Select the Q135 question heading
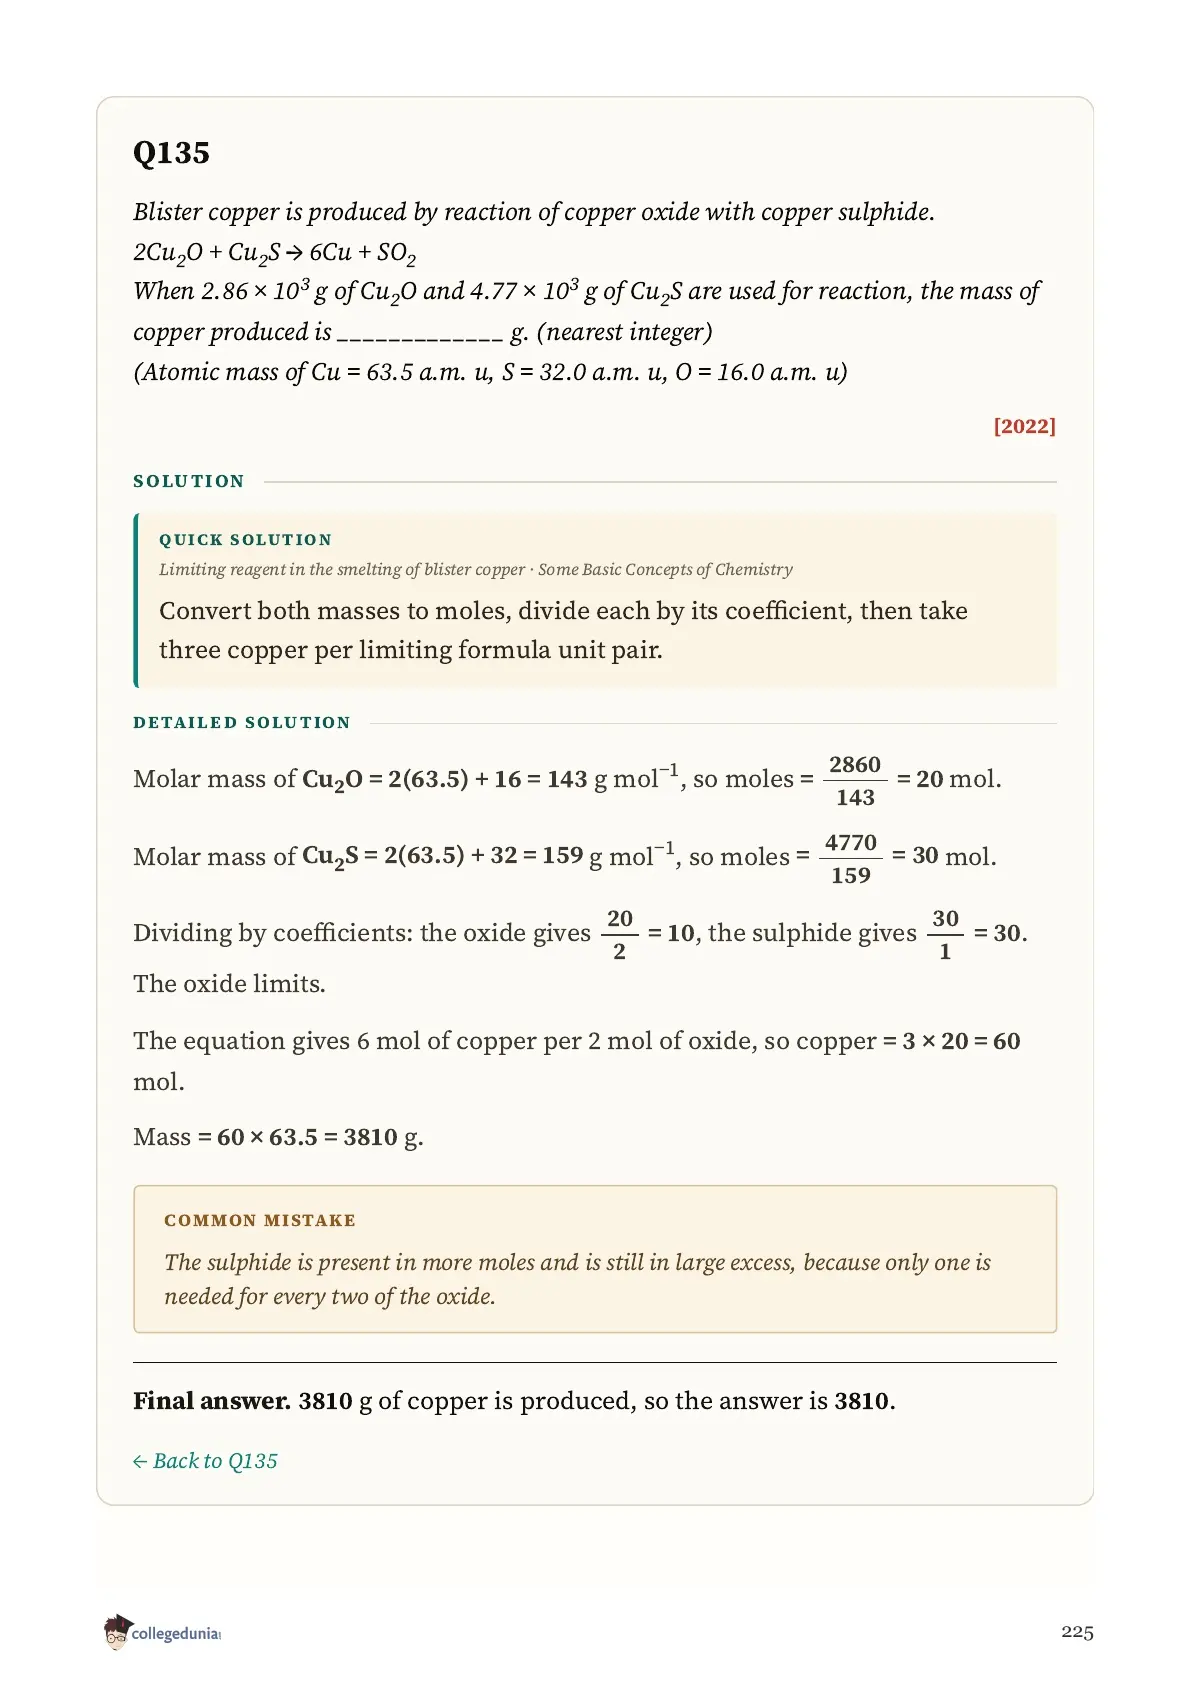The height and width of the screenshot is (1684, 1190). click(171, 153)
